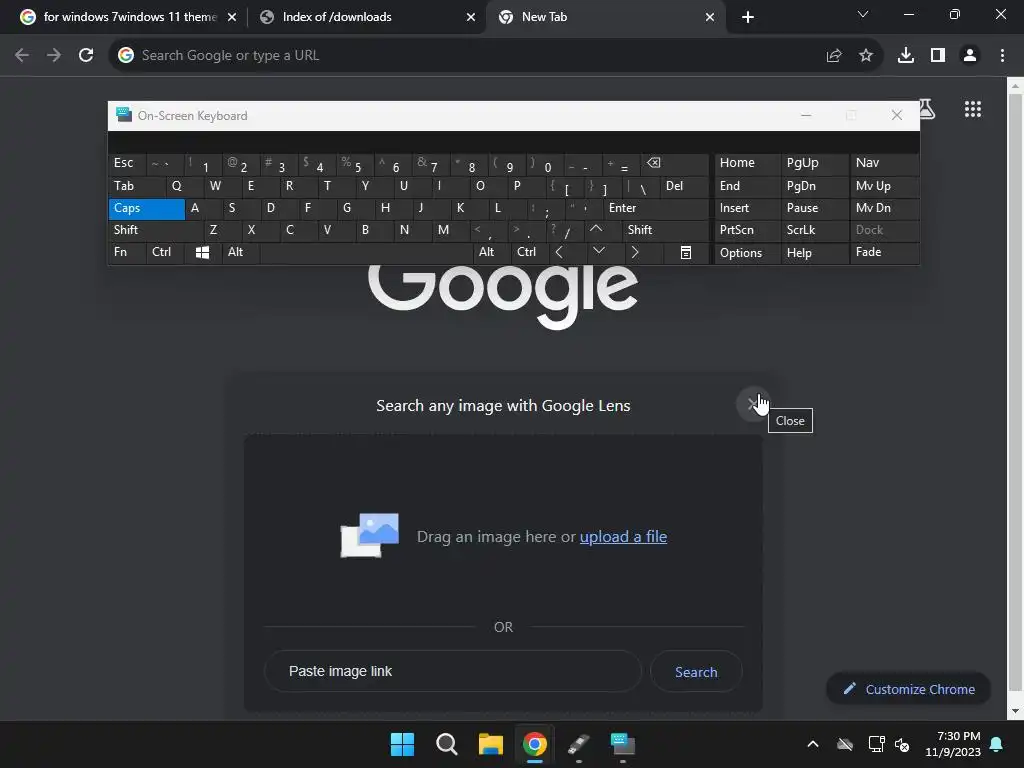Toggle the Fade key
Screen dimensions: 1024x768
click(x=884, y=252)
